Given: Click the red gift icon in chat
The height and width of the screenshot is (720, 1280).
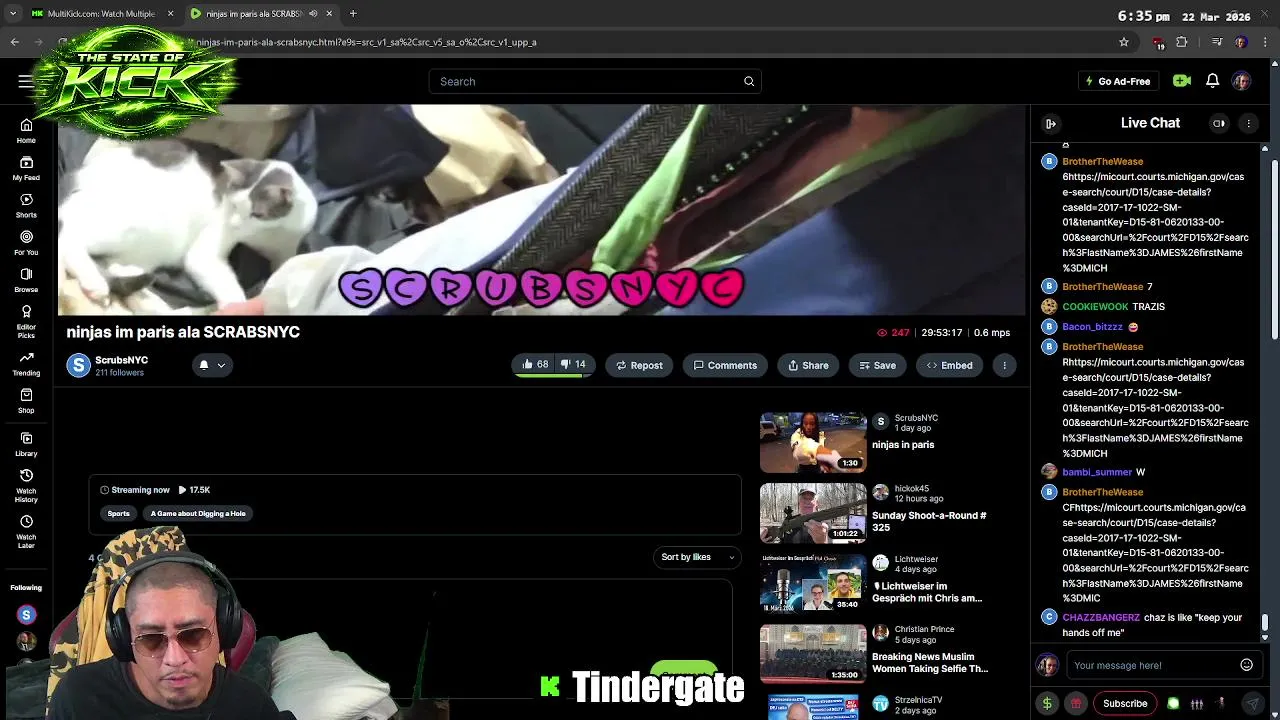Looking at the screenshot, I should click(x=1076, y=704).
